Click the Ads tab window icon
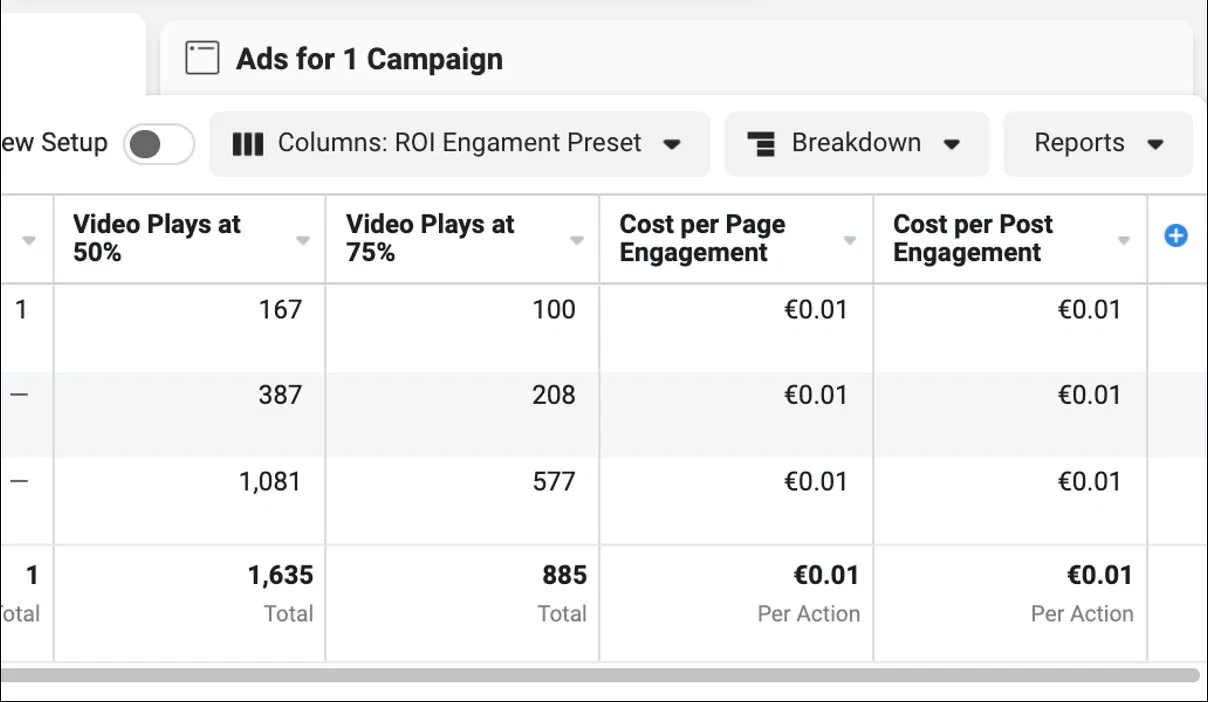1208x702 pixels. coord(202,58)
